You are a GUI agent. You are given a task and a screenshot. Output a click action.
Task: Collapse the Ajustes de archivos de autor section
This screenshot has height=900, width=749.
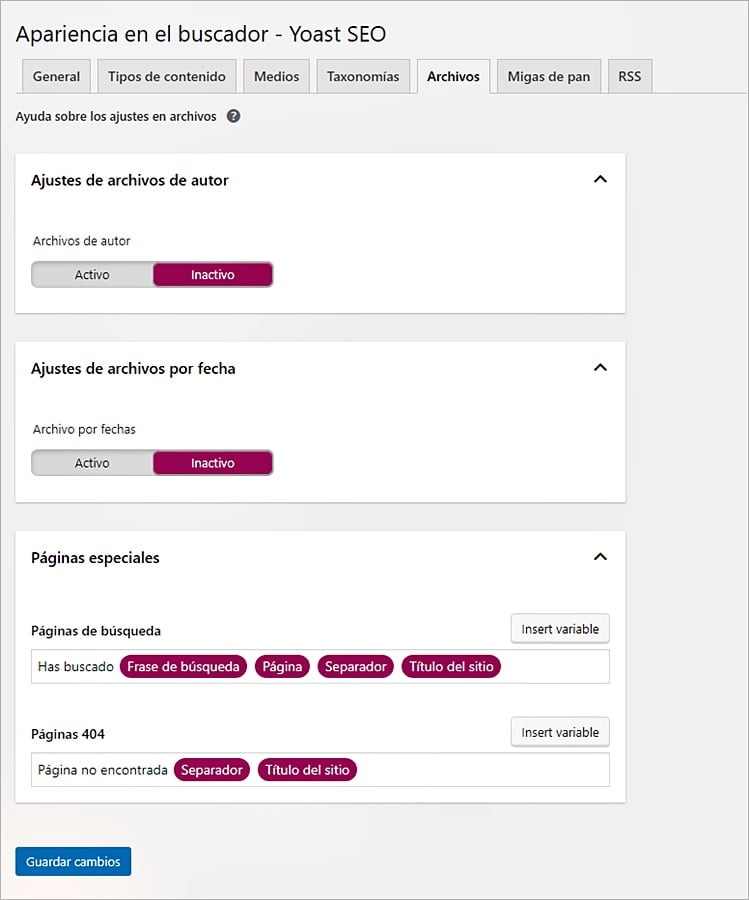(x=600, y=180)
